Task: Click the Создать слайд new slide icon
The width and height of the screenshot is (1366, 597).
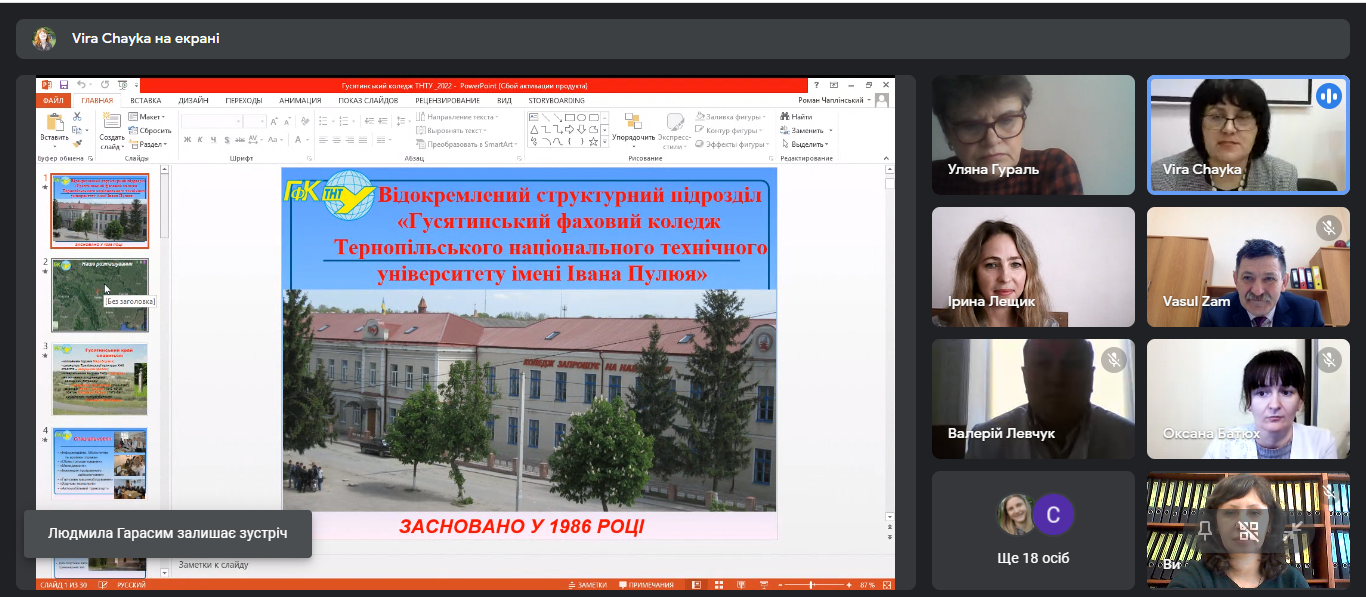Action: pos(112,120)
